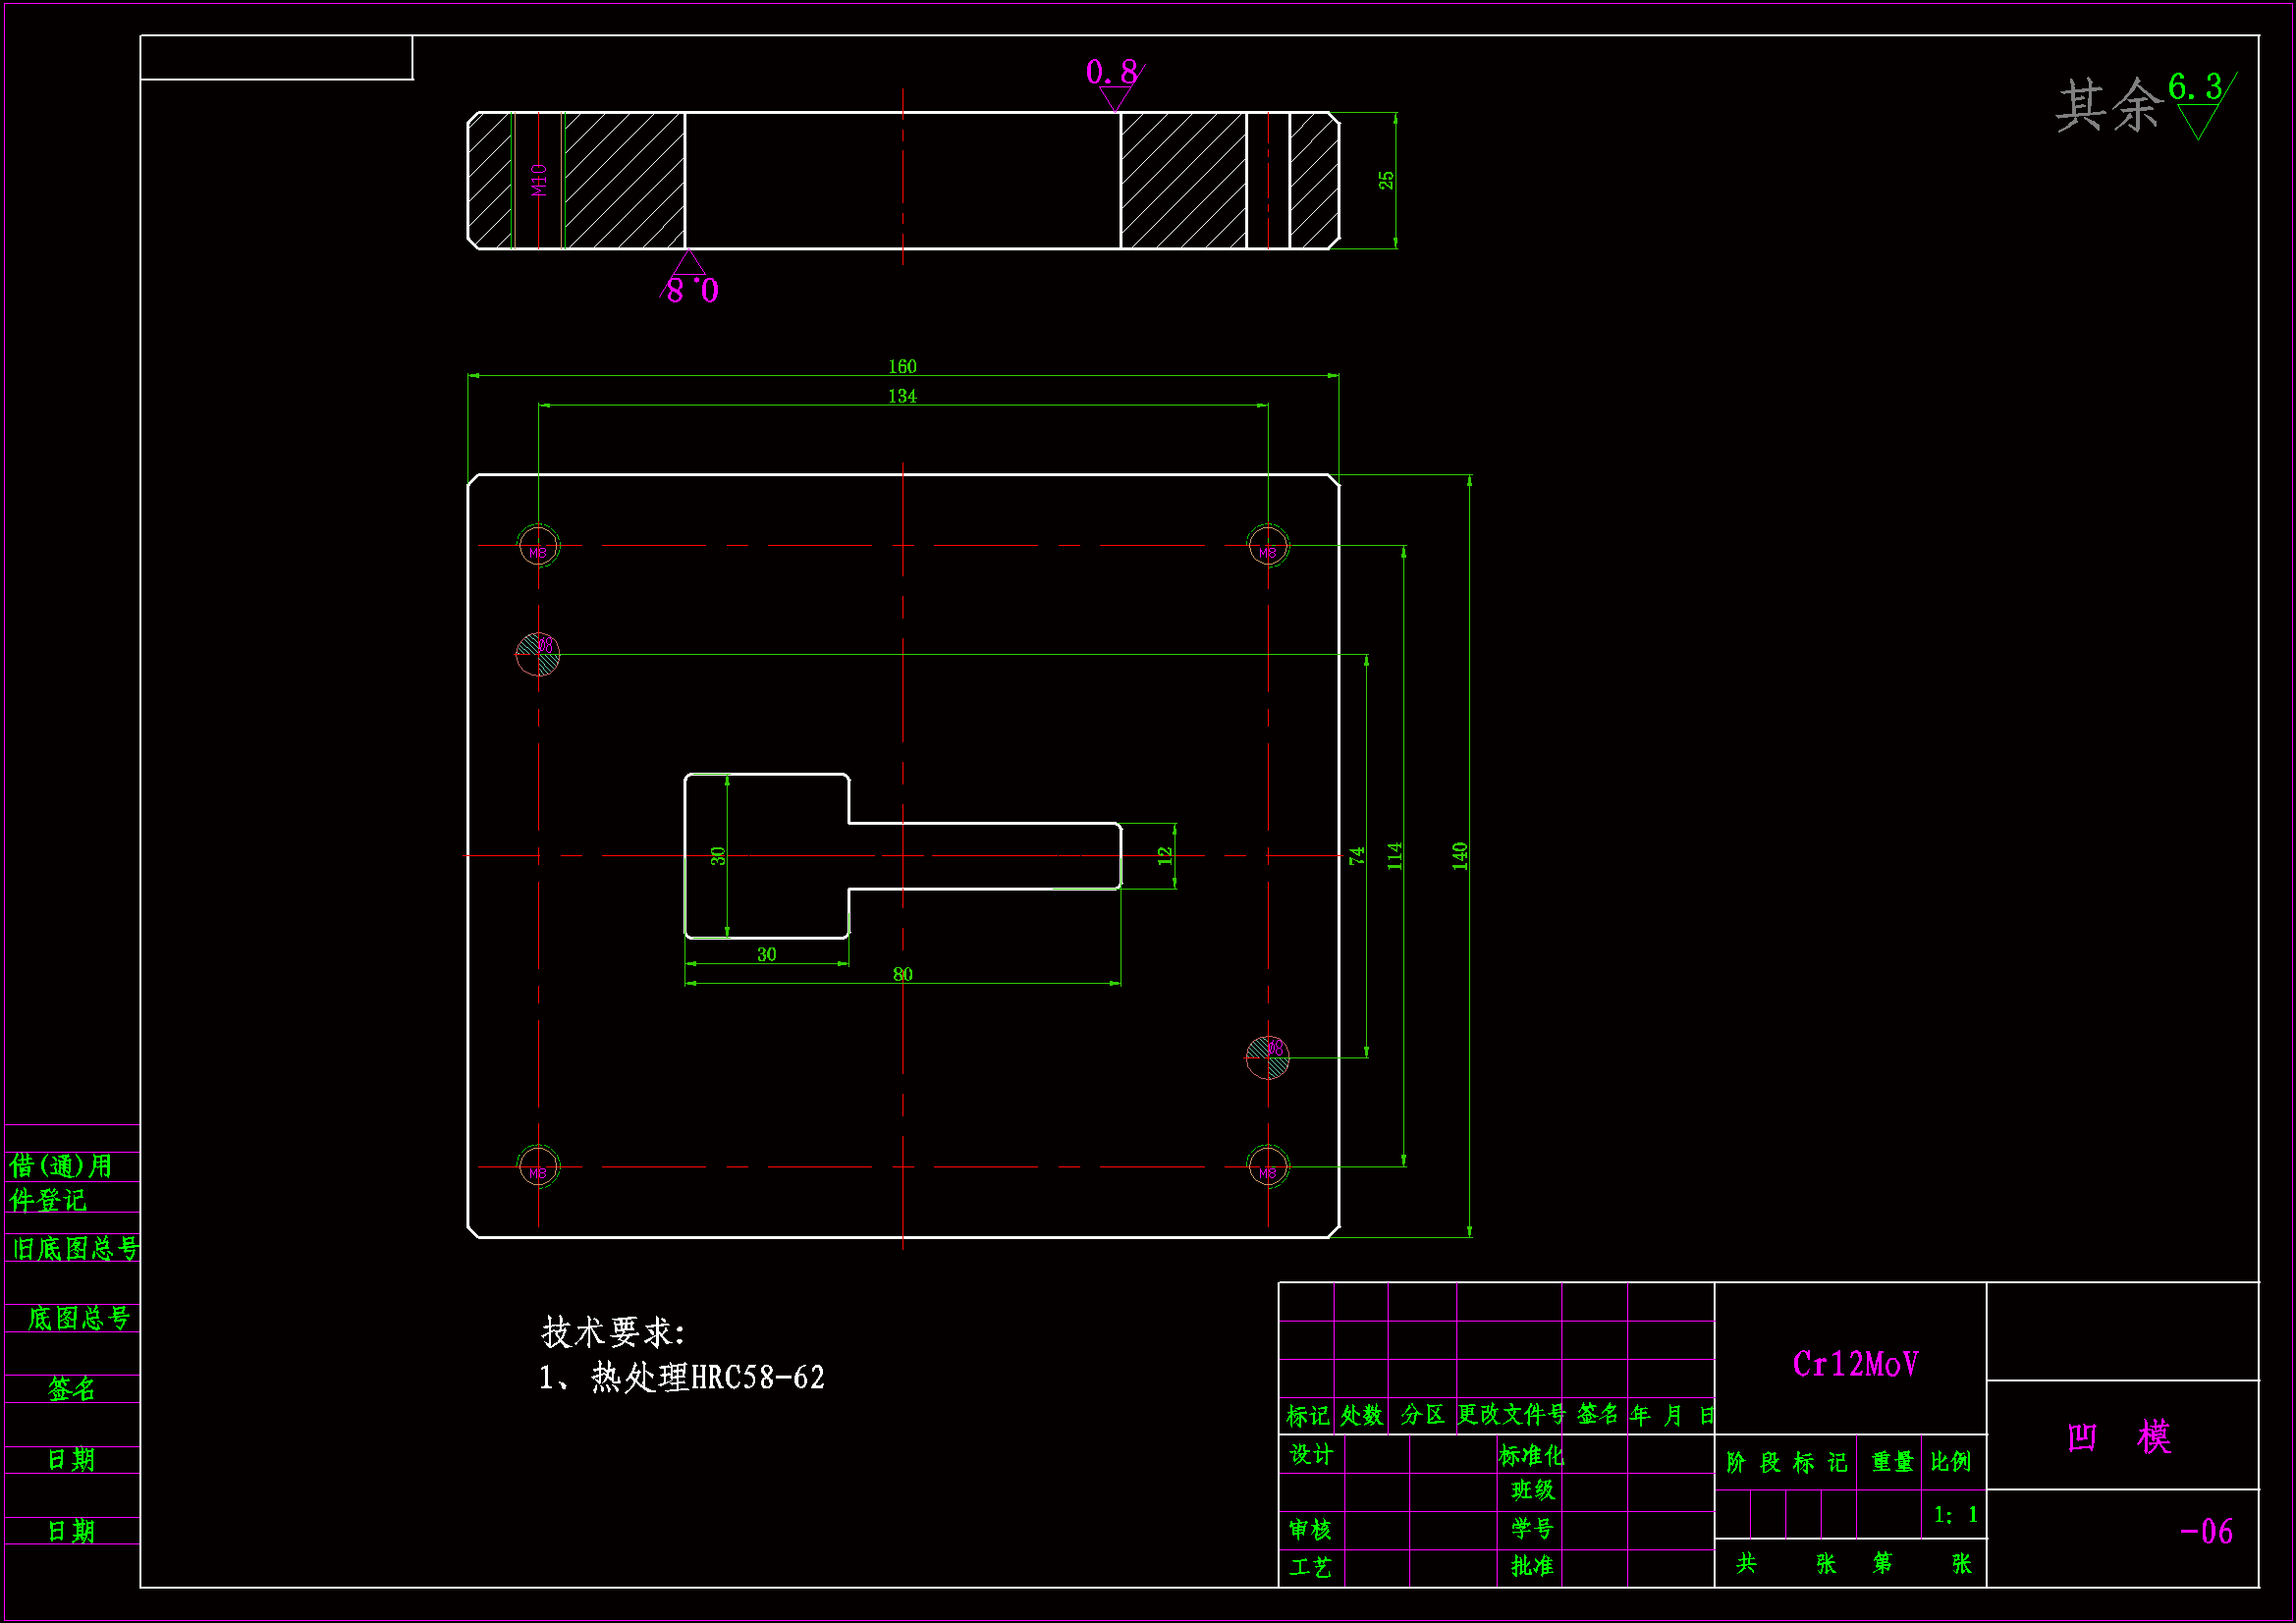Click the bottom-right M8 threaded hole
The height and width of the screenshot is (1623, 2296).
click(x=1267, y=1166)
